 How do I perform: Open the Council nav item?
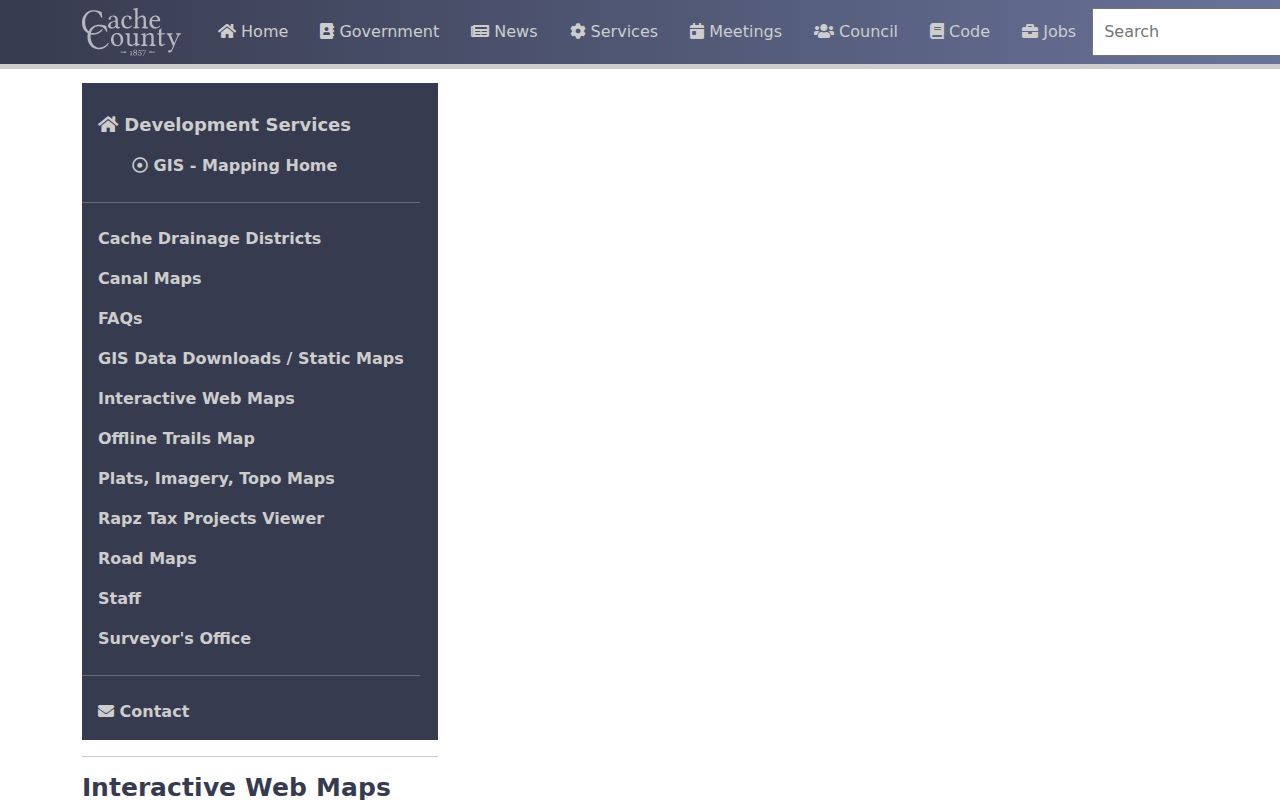856,32
